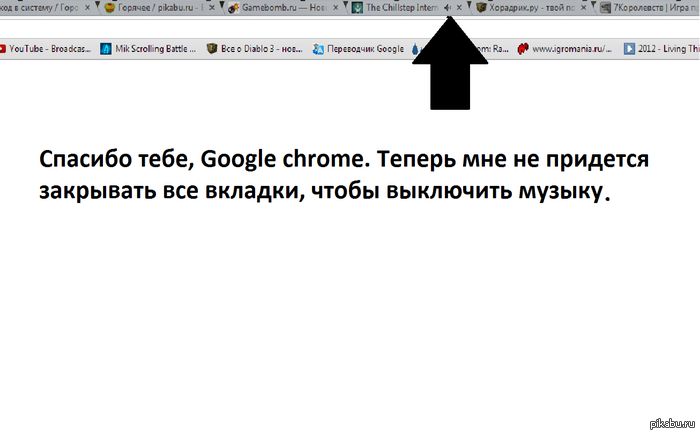Click the speaker audio indicator on Chillstep tab
Screen dimensions: 700x435
tap(448, 8)
